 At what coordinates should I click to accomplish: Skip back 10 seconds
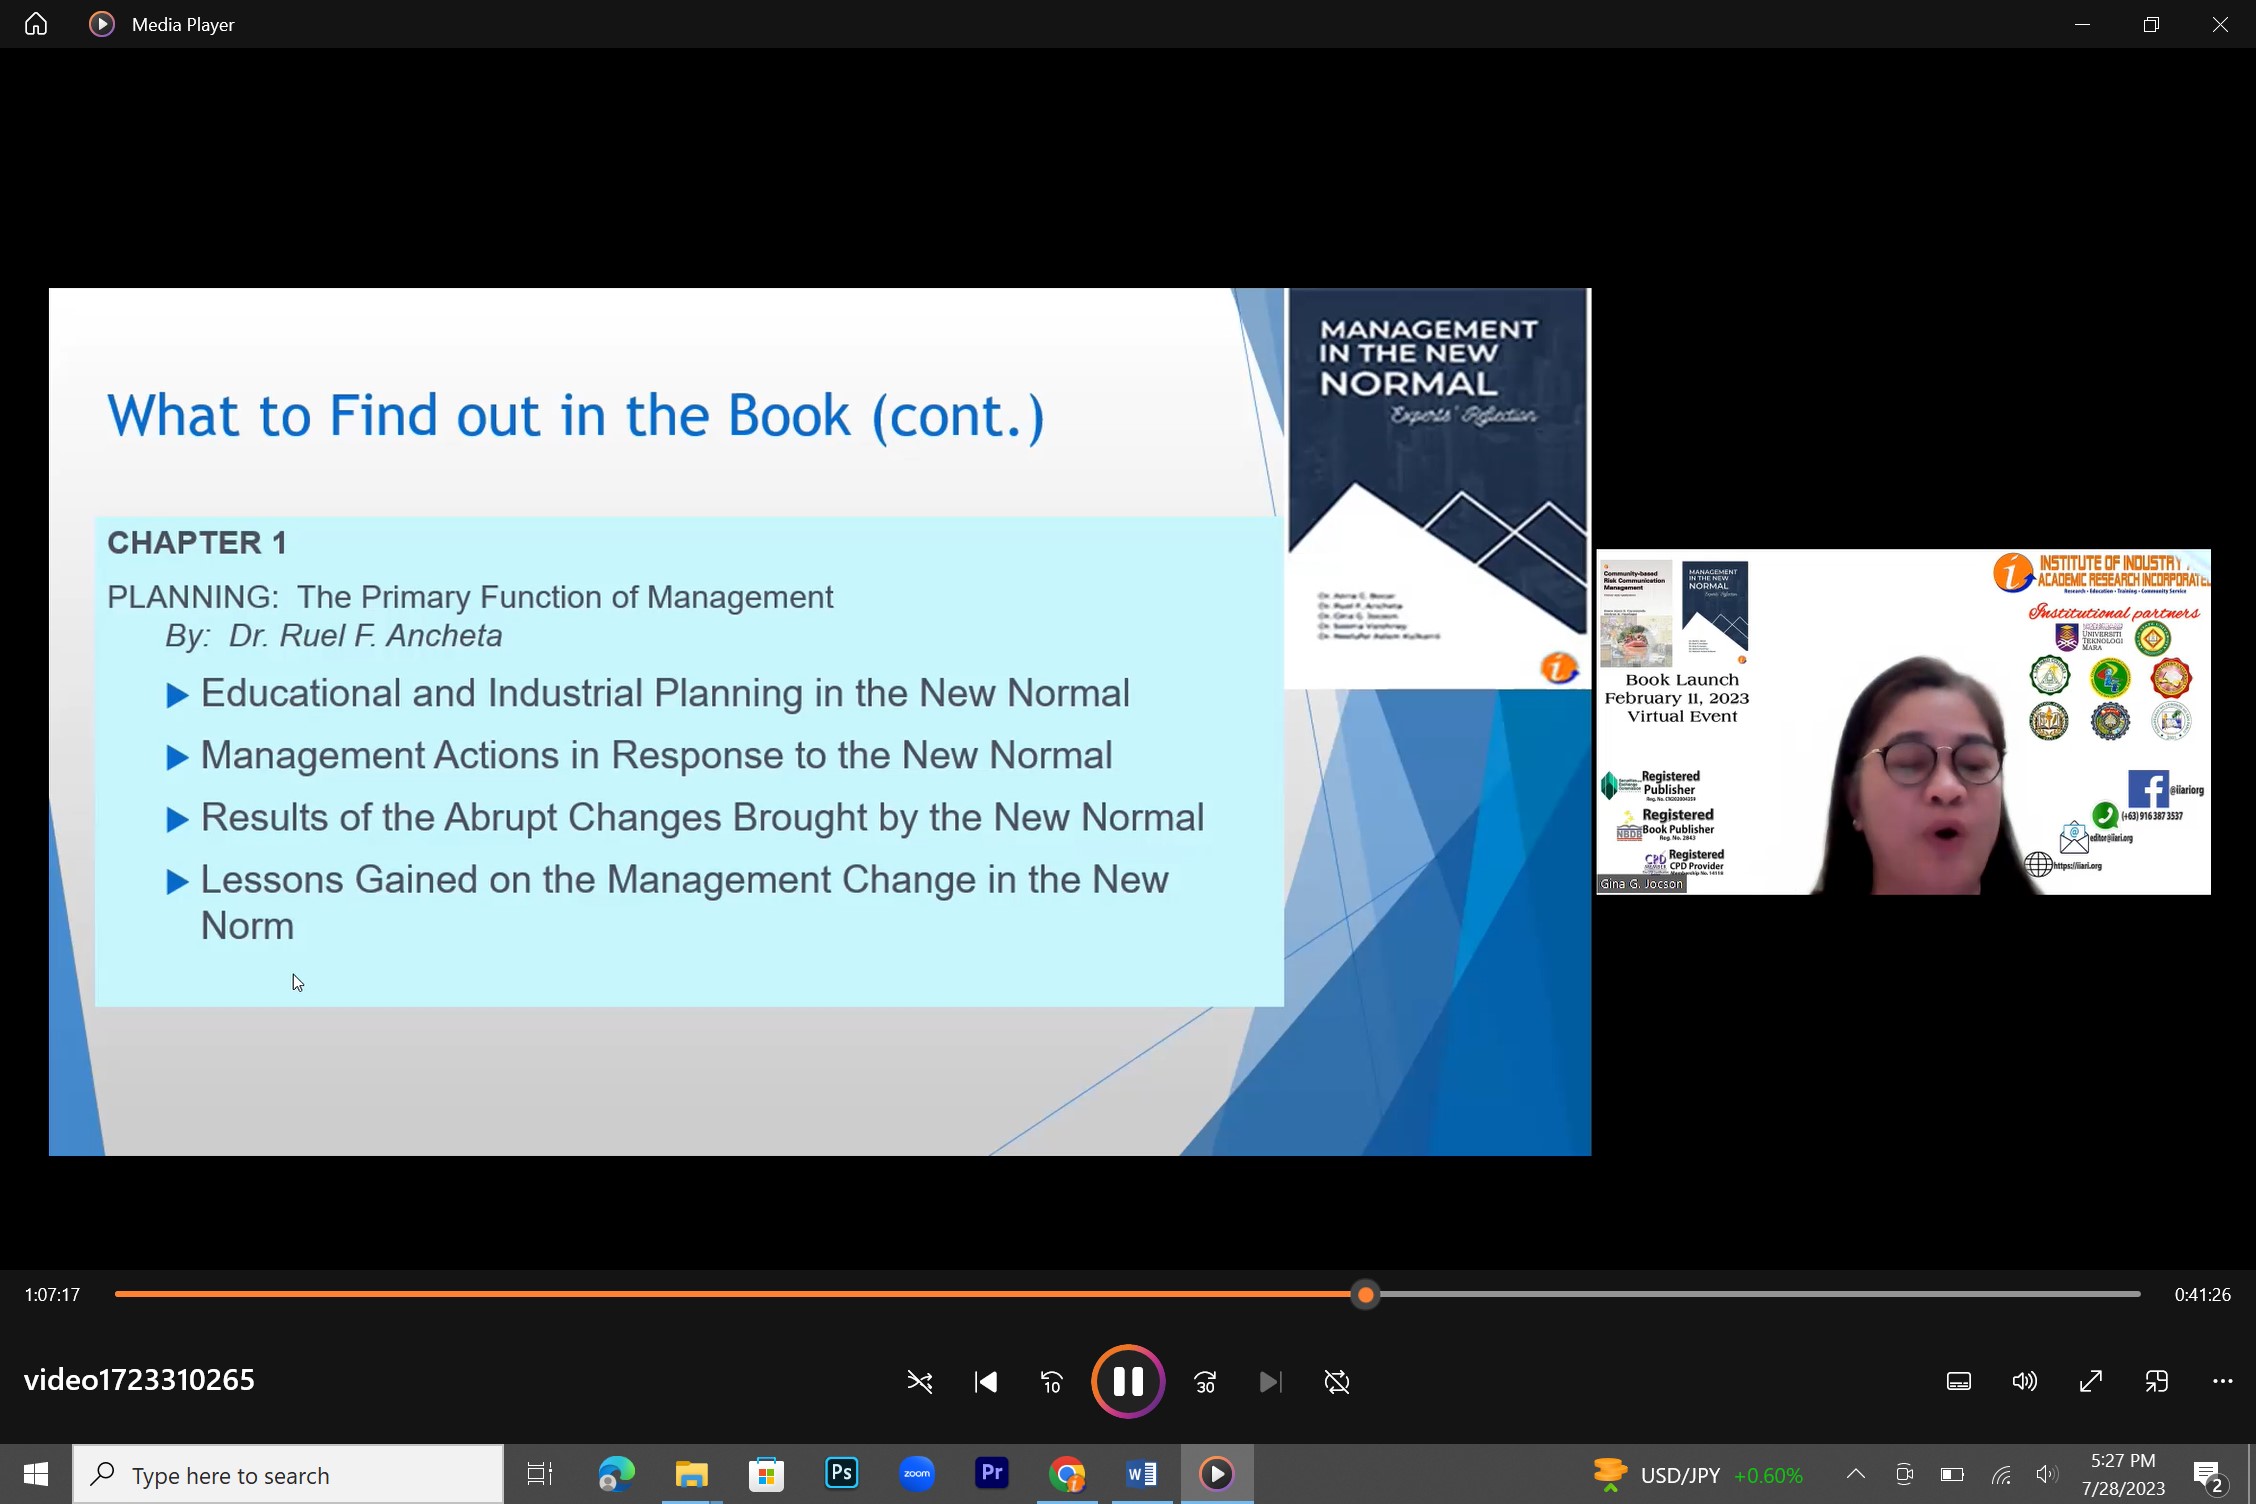tap(1051, 1382)
